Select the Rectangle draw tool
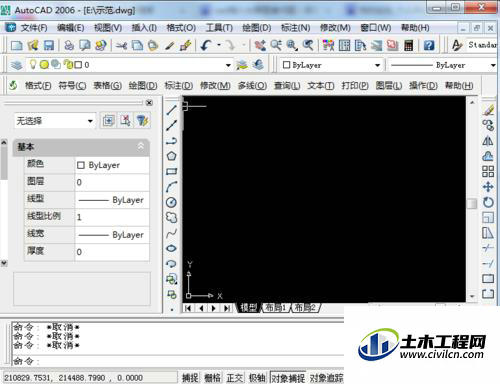 (x=172, y=172)
